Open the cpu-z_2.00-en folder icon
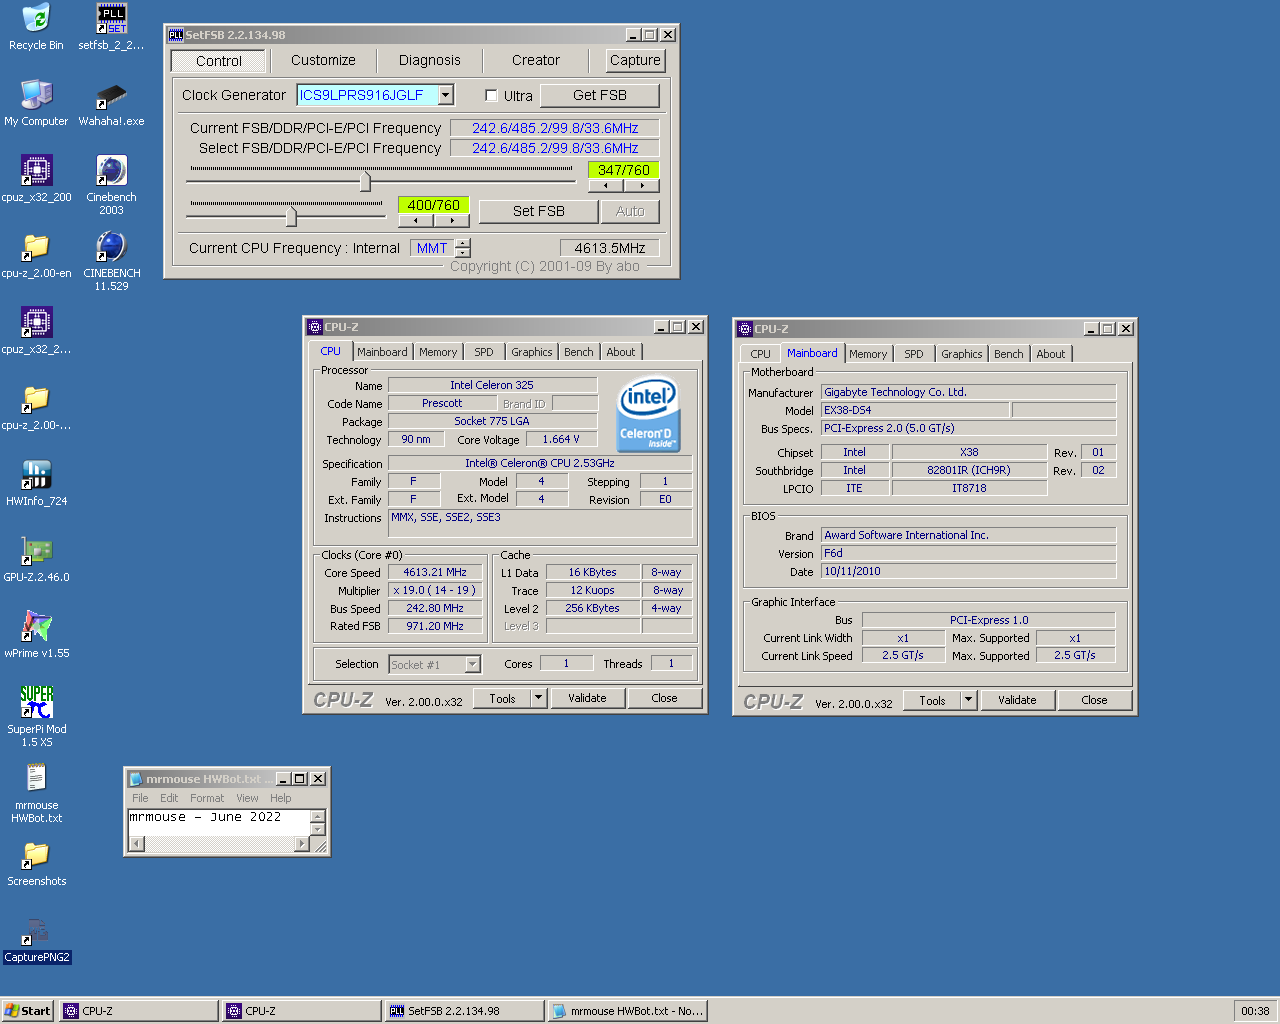 point(36,255)
